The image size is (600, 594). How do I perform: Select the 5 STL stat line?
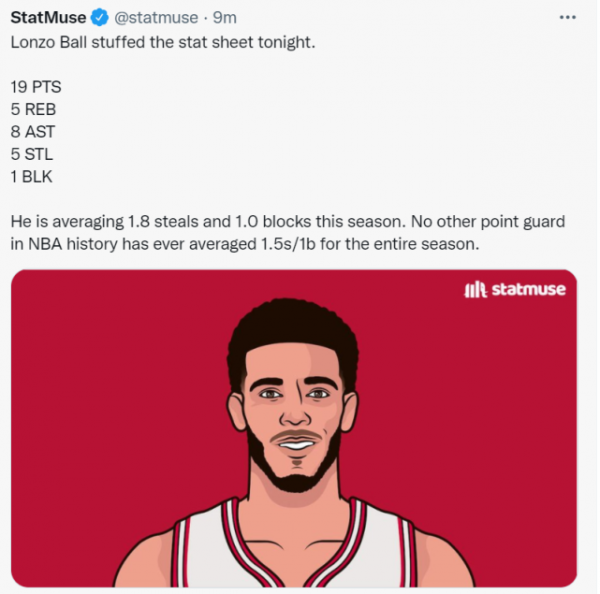click(32, 154)
